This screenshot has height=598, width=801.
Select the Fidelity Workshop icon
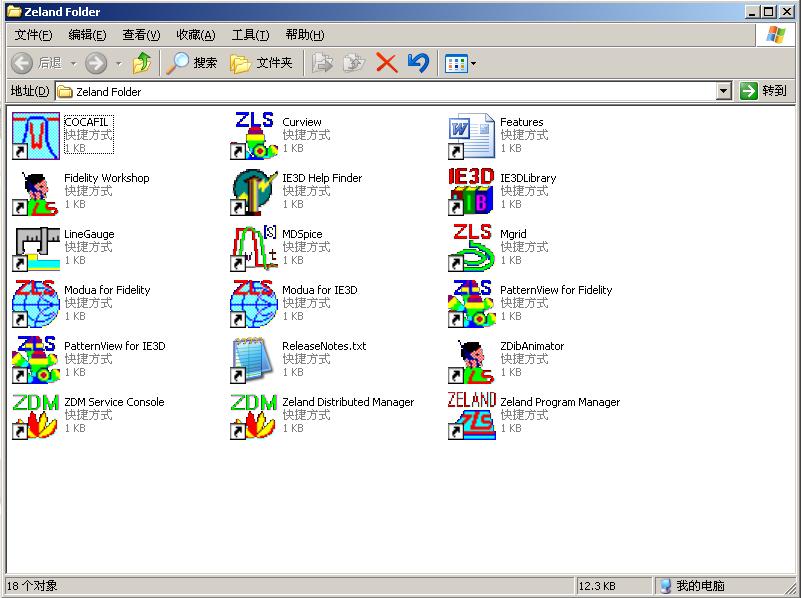[x=36, y=192]
